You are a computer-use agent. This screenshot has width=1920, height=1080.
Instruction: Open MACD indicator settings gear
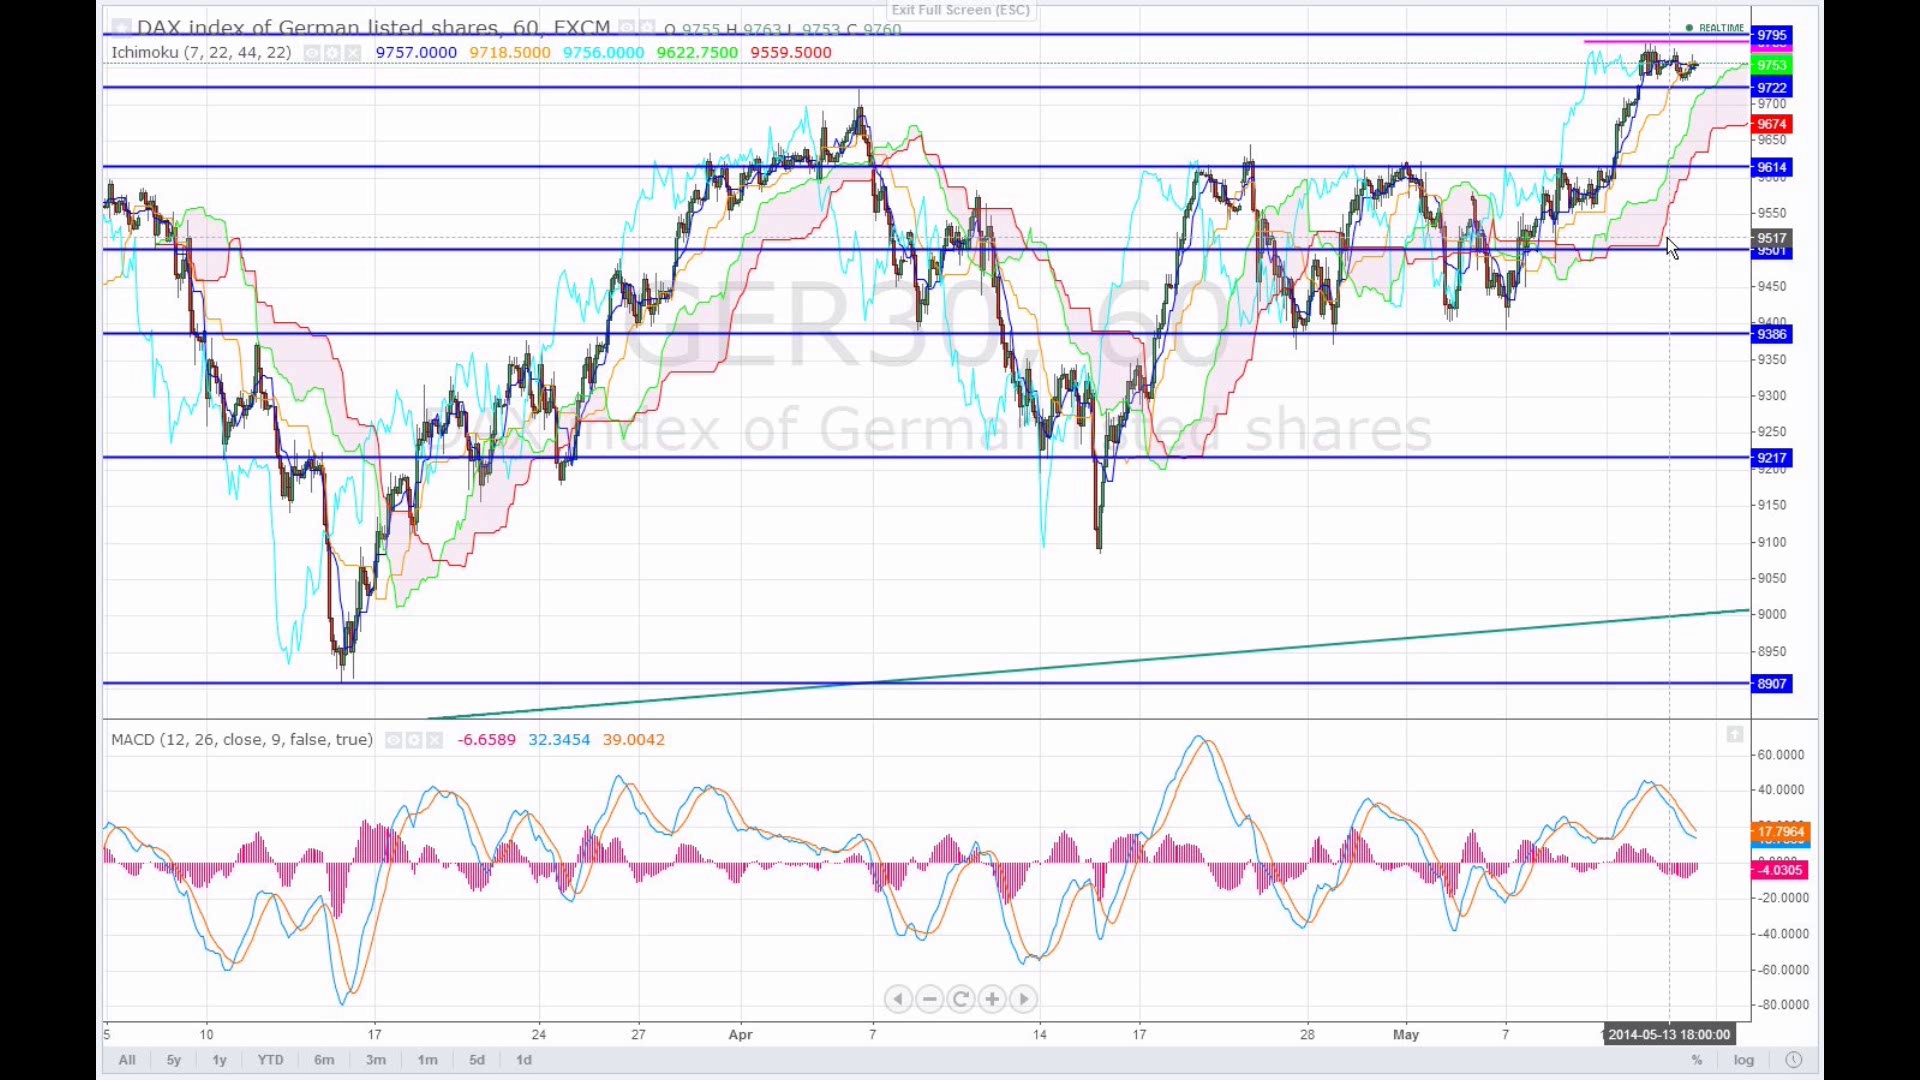point(414,741)
